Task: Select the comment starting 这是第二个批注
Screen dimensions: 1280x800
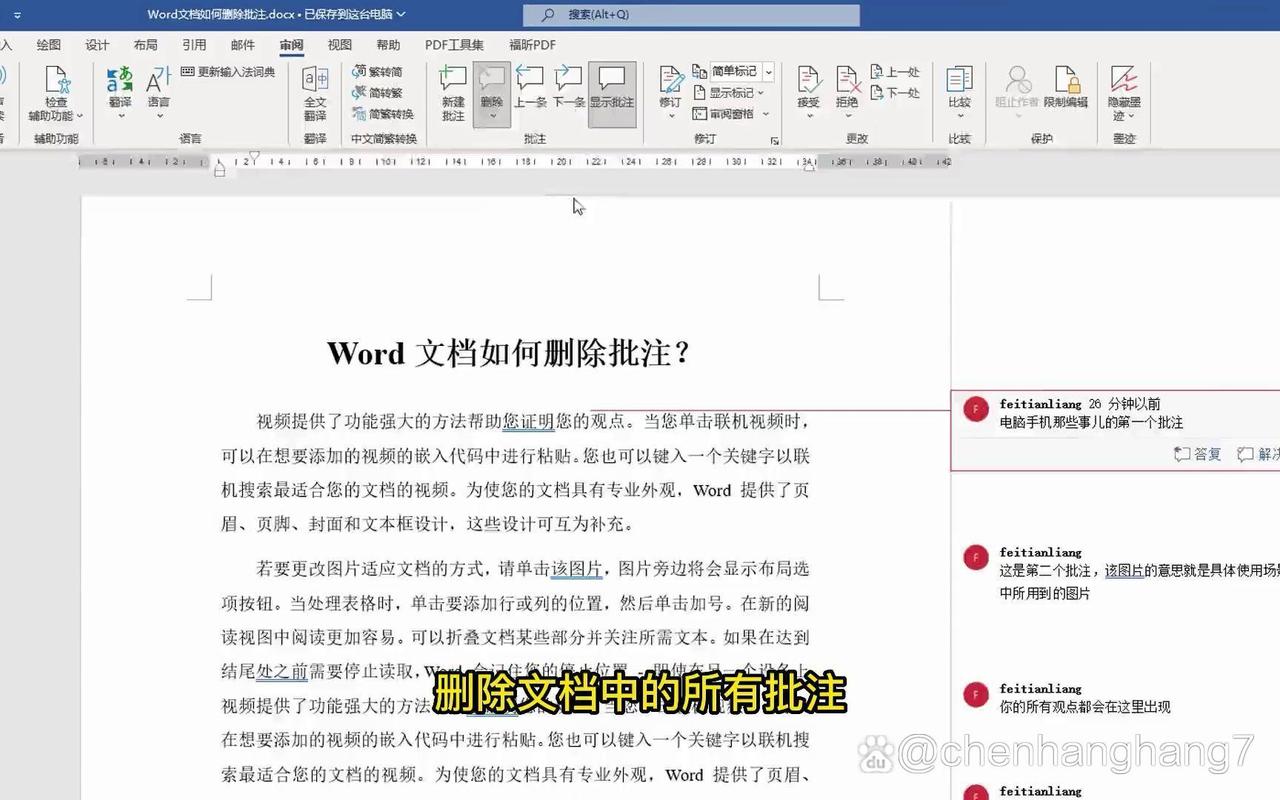Action: [1139, 582]
